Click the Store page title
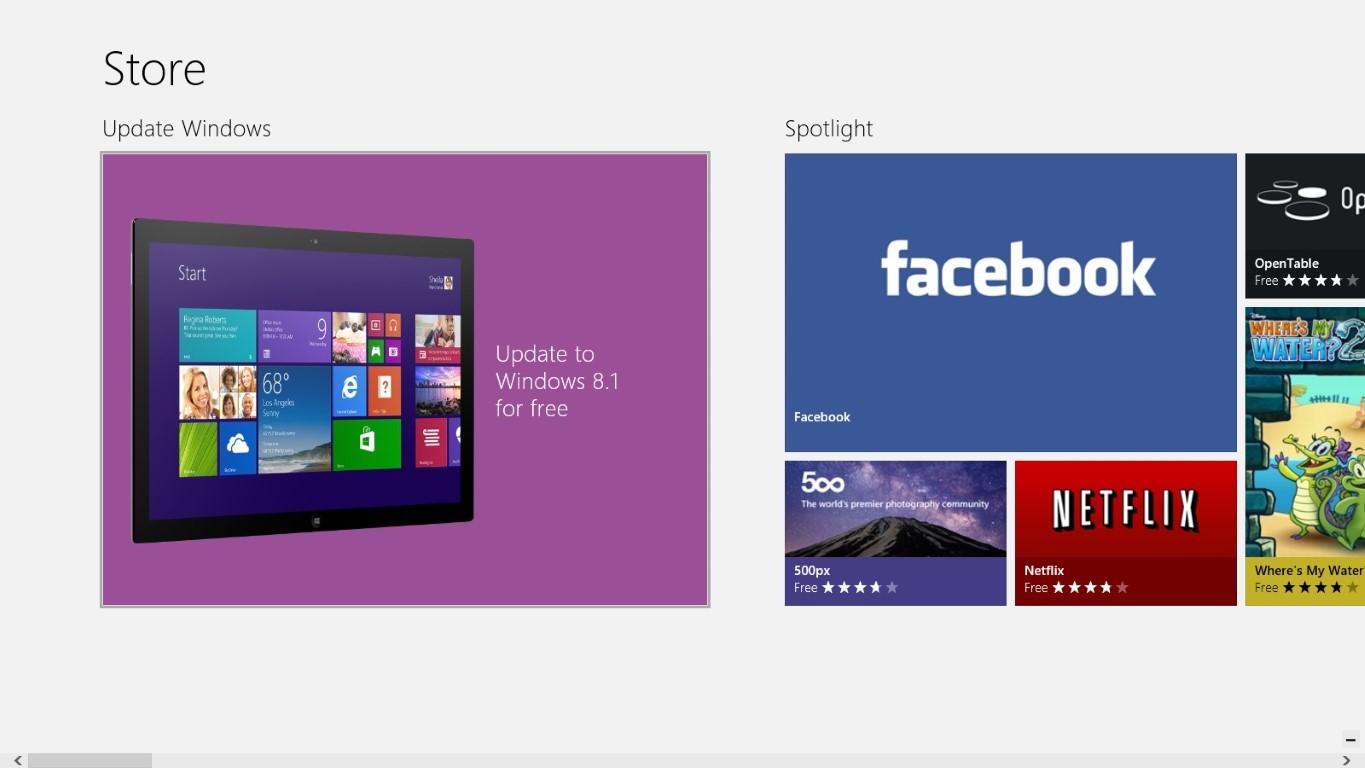The width and height of the screenshot is (1365, 768). (155, 69)
